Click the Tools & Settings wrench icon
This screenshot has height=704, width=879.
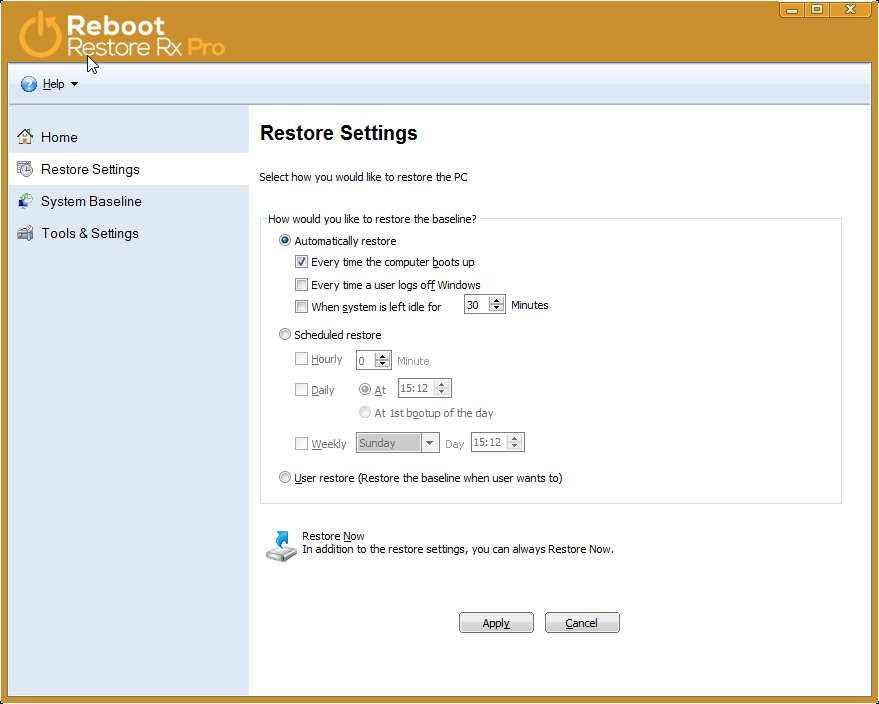23,233
